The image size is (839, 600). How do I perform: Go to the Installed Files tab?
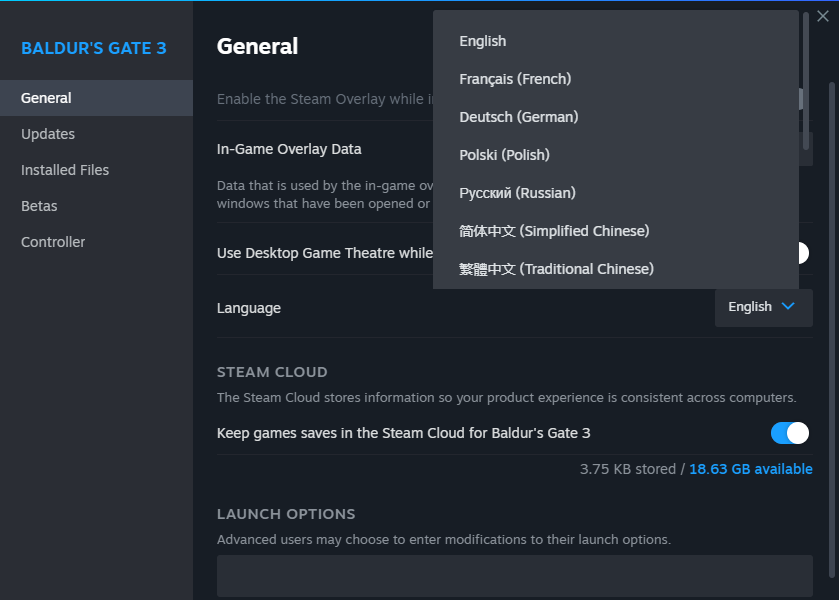point(96,170)
